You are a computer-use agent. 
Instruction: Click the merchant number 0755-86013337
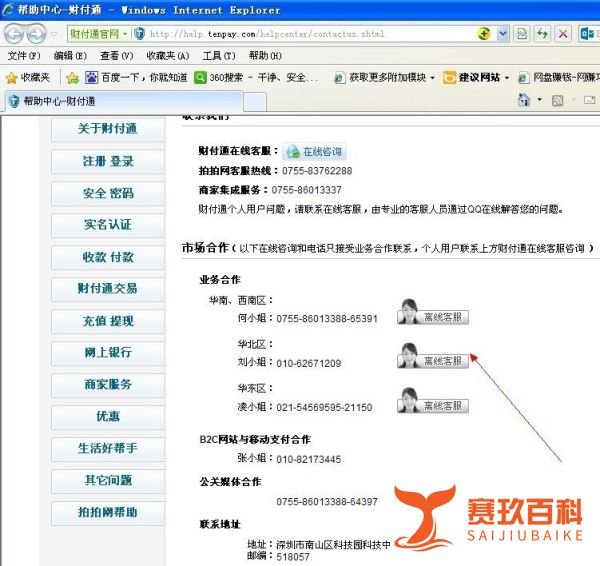306,190
